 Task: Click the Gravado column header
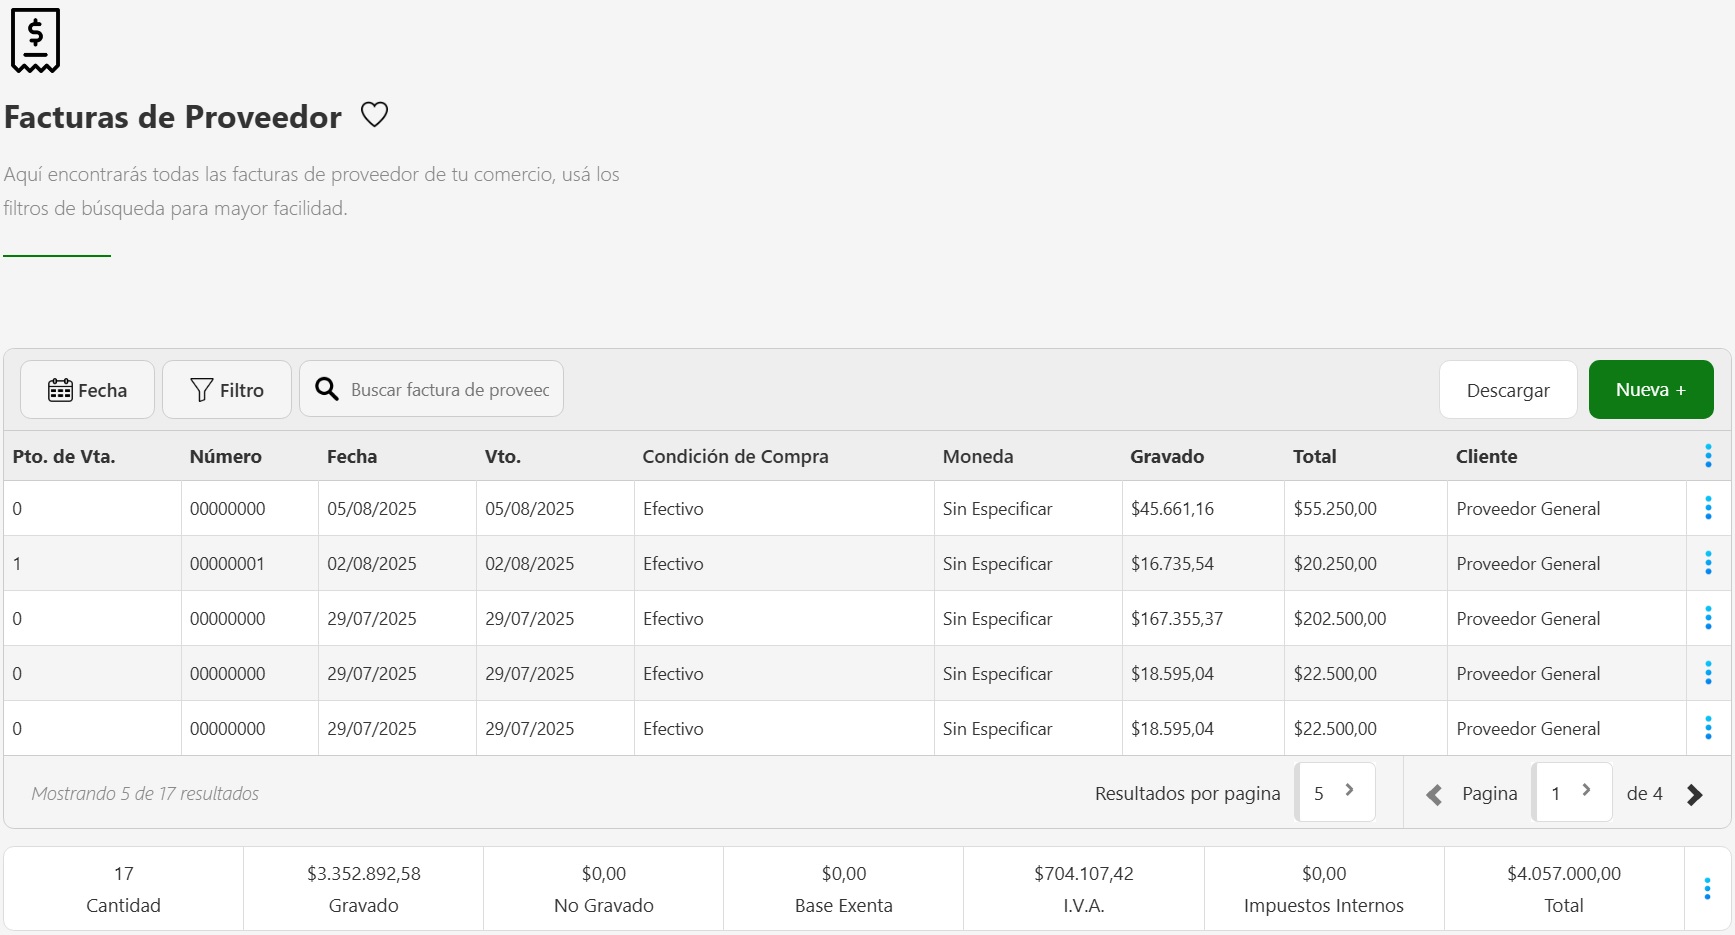(1166, 457)
